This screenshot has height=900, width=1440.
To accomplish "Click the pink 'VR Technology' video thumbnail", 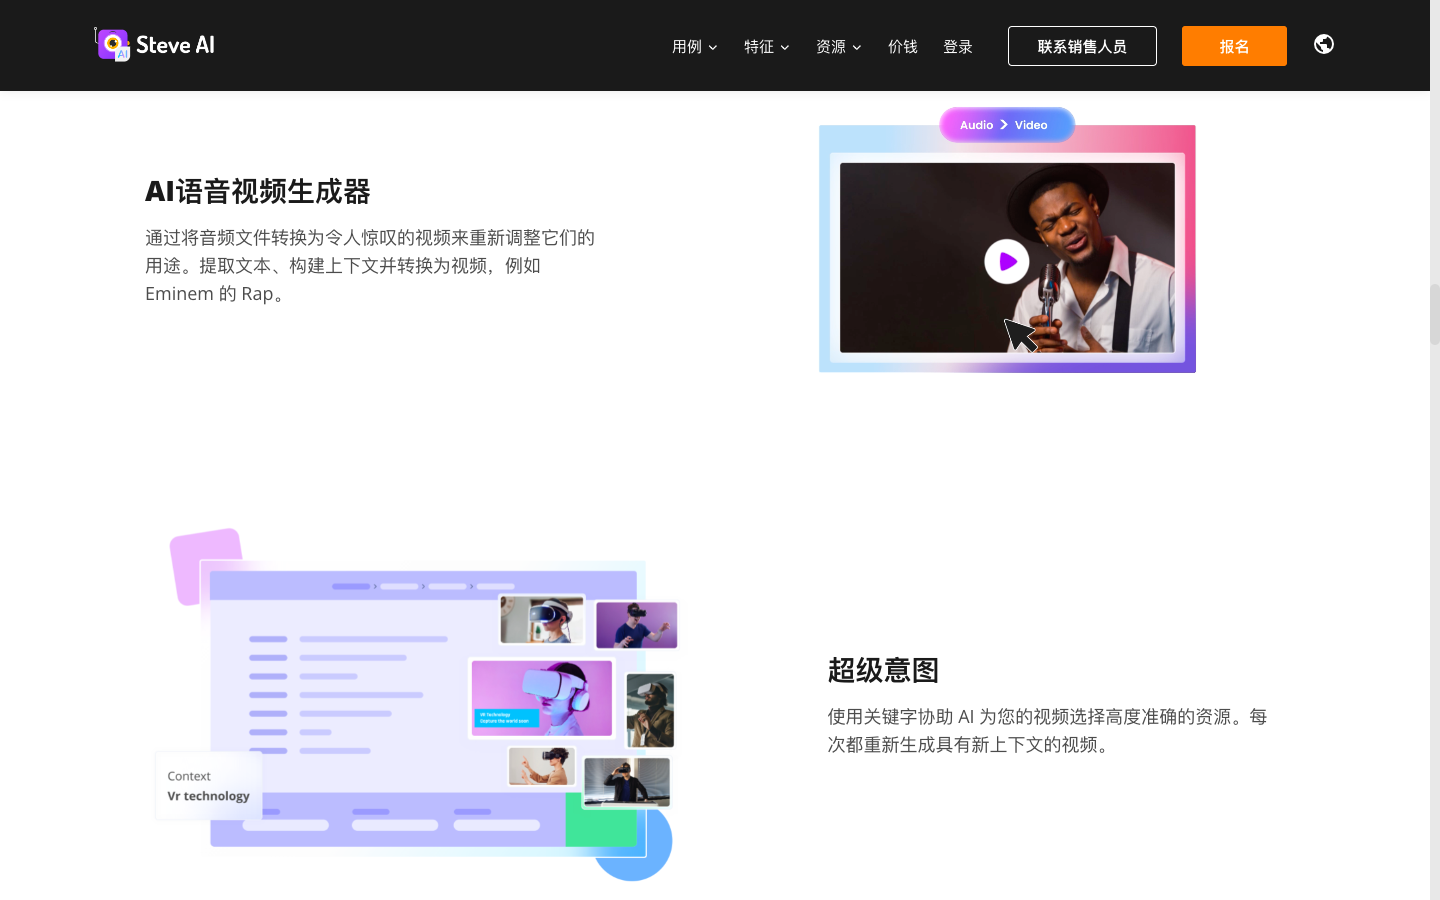I will pyautogui.click(x=541, y=699).
